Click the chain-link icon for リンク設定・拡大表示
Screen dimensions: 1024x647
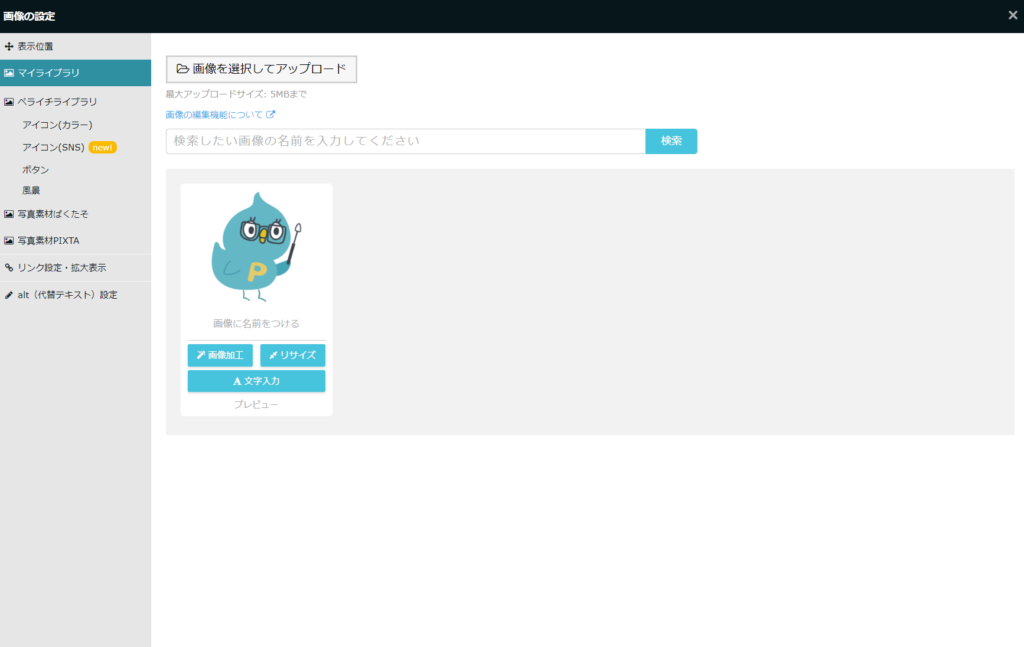tap(9, 268)
